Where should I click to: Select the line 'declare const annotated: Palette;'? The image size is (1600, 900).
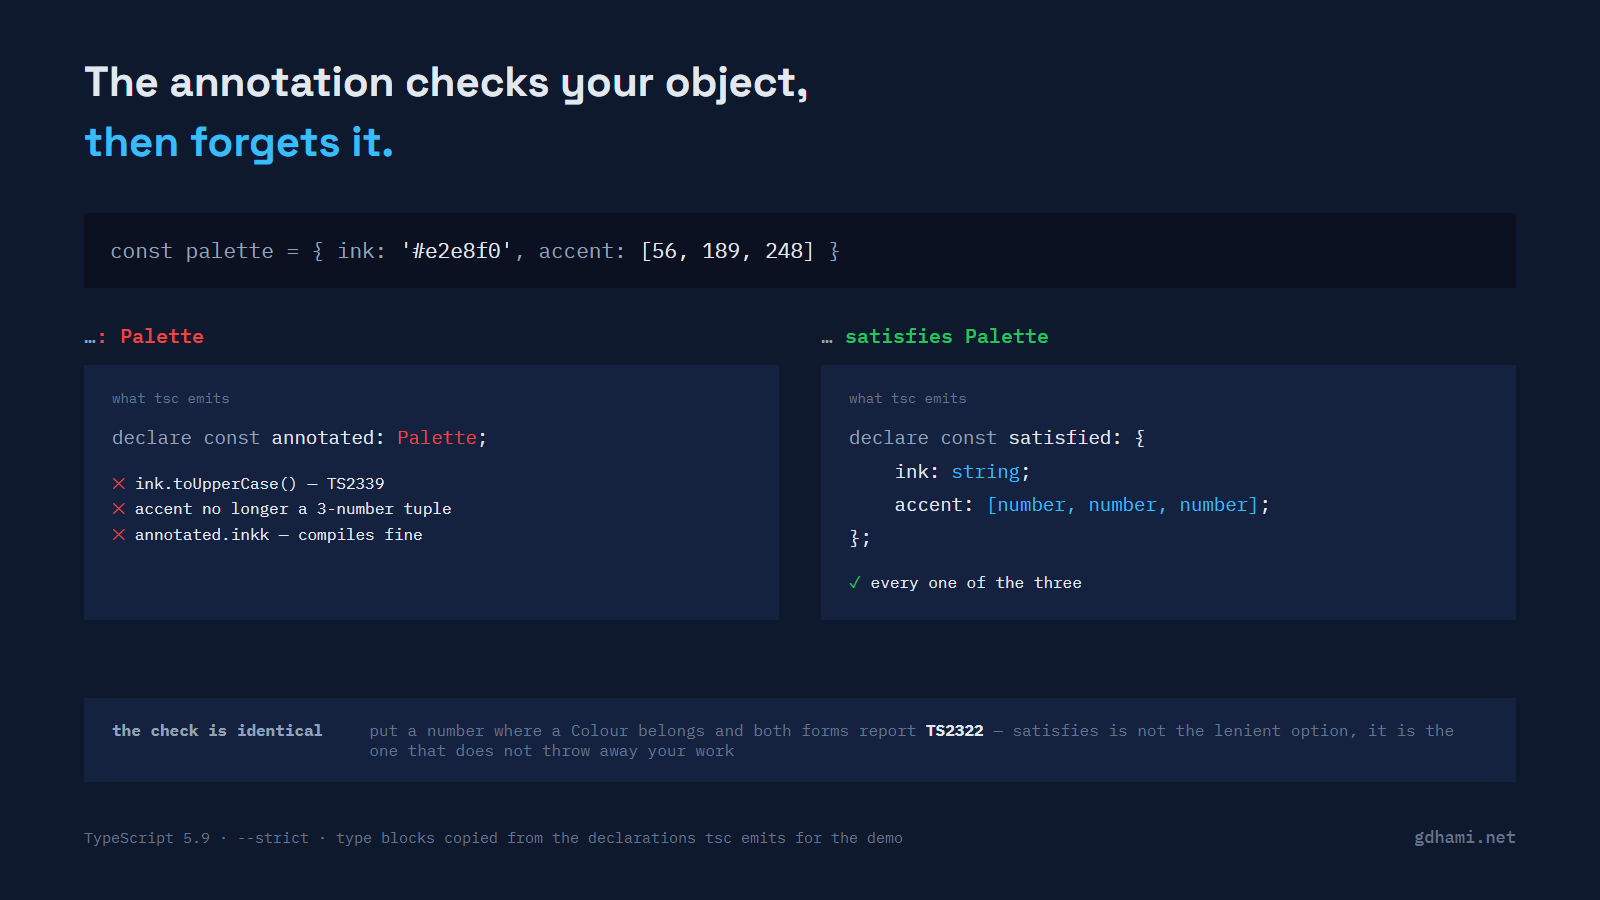(300, 438)
